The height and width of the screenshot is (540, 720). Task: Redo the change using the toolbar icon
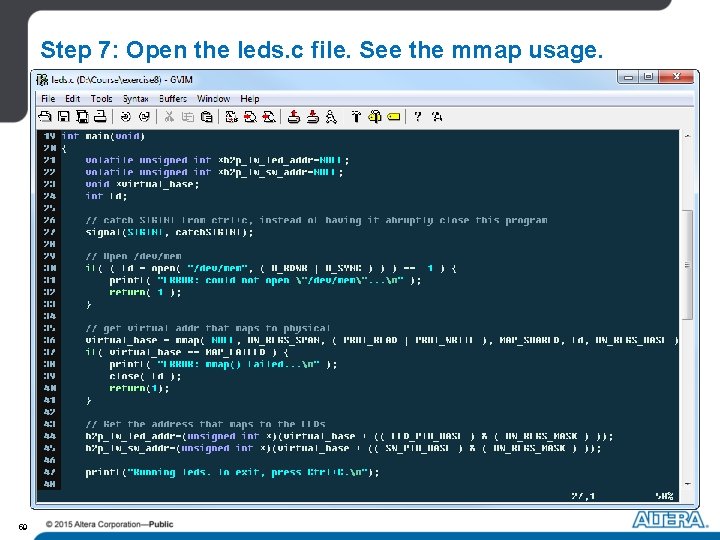pos(144,117)
